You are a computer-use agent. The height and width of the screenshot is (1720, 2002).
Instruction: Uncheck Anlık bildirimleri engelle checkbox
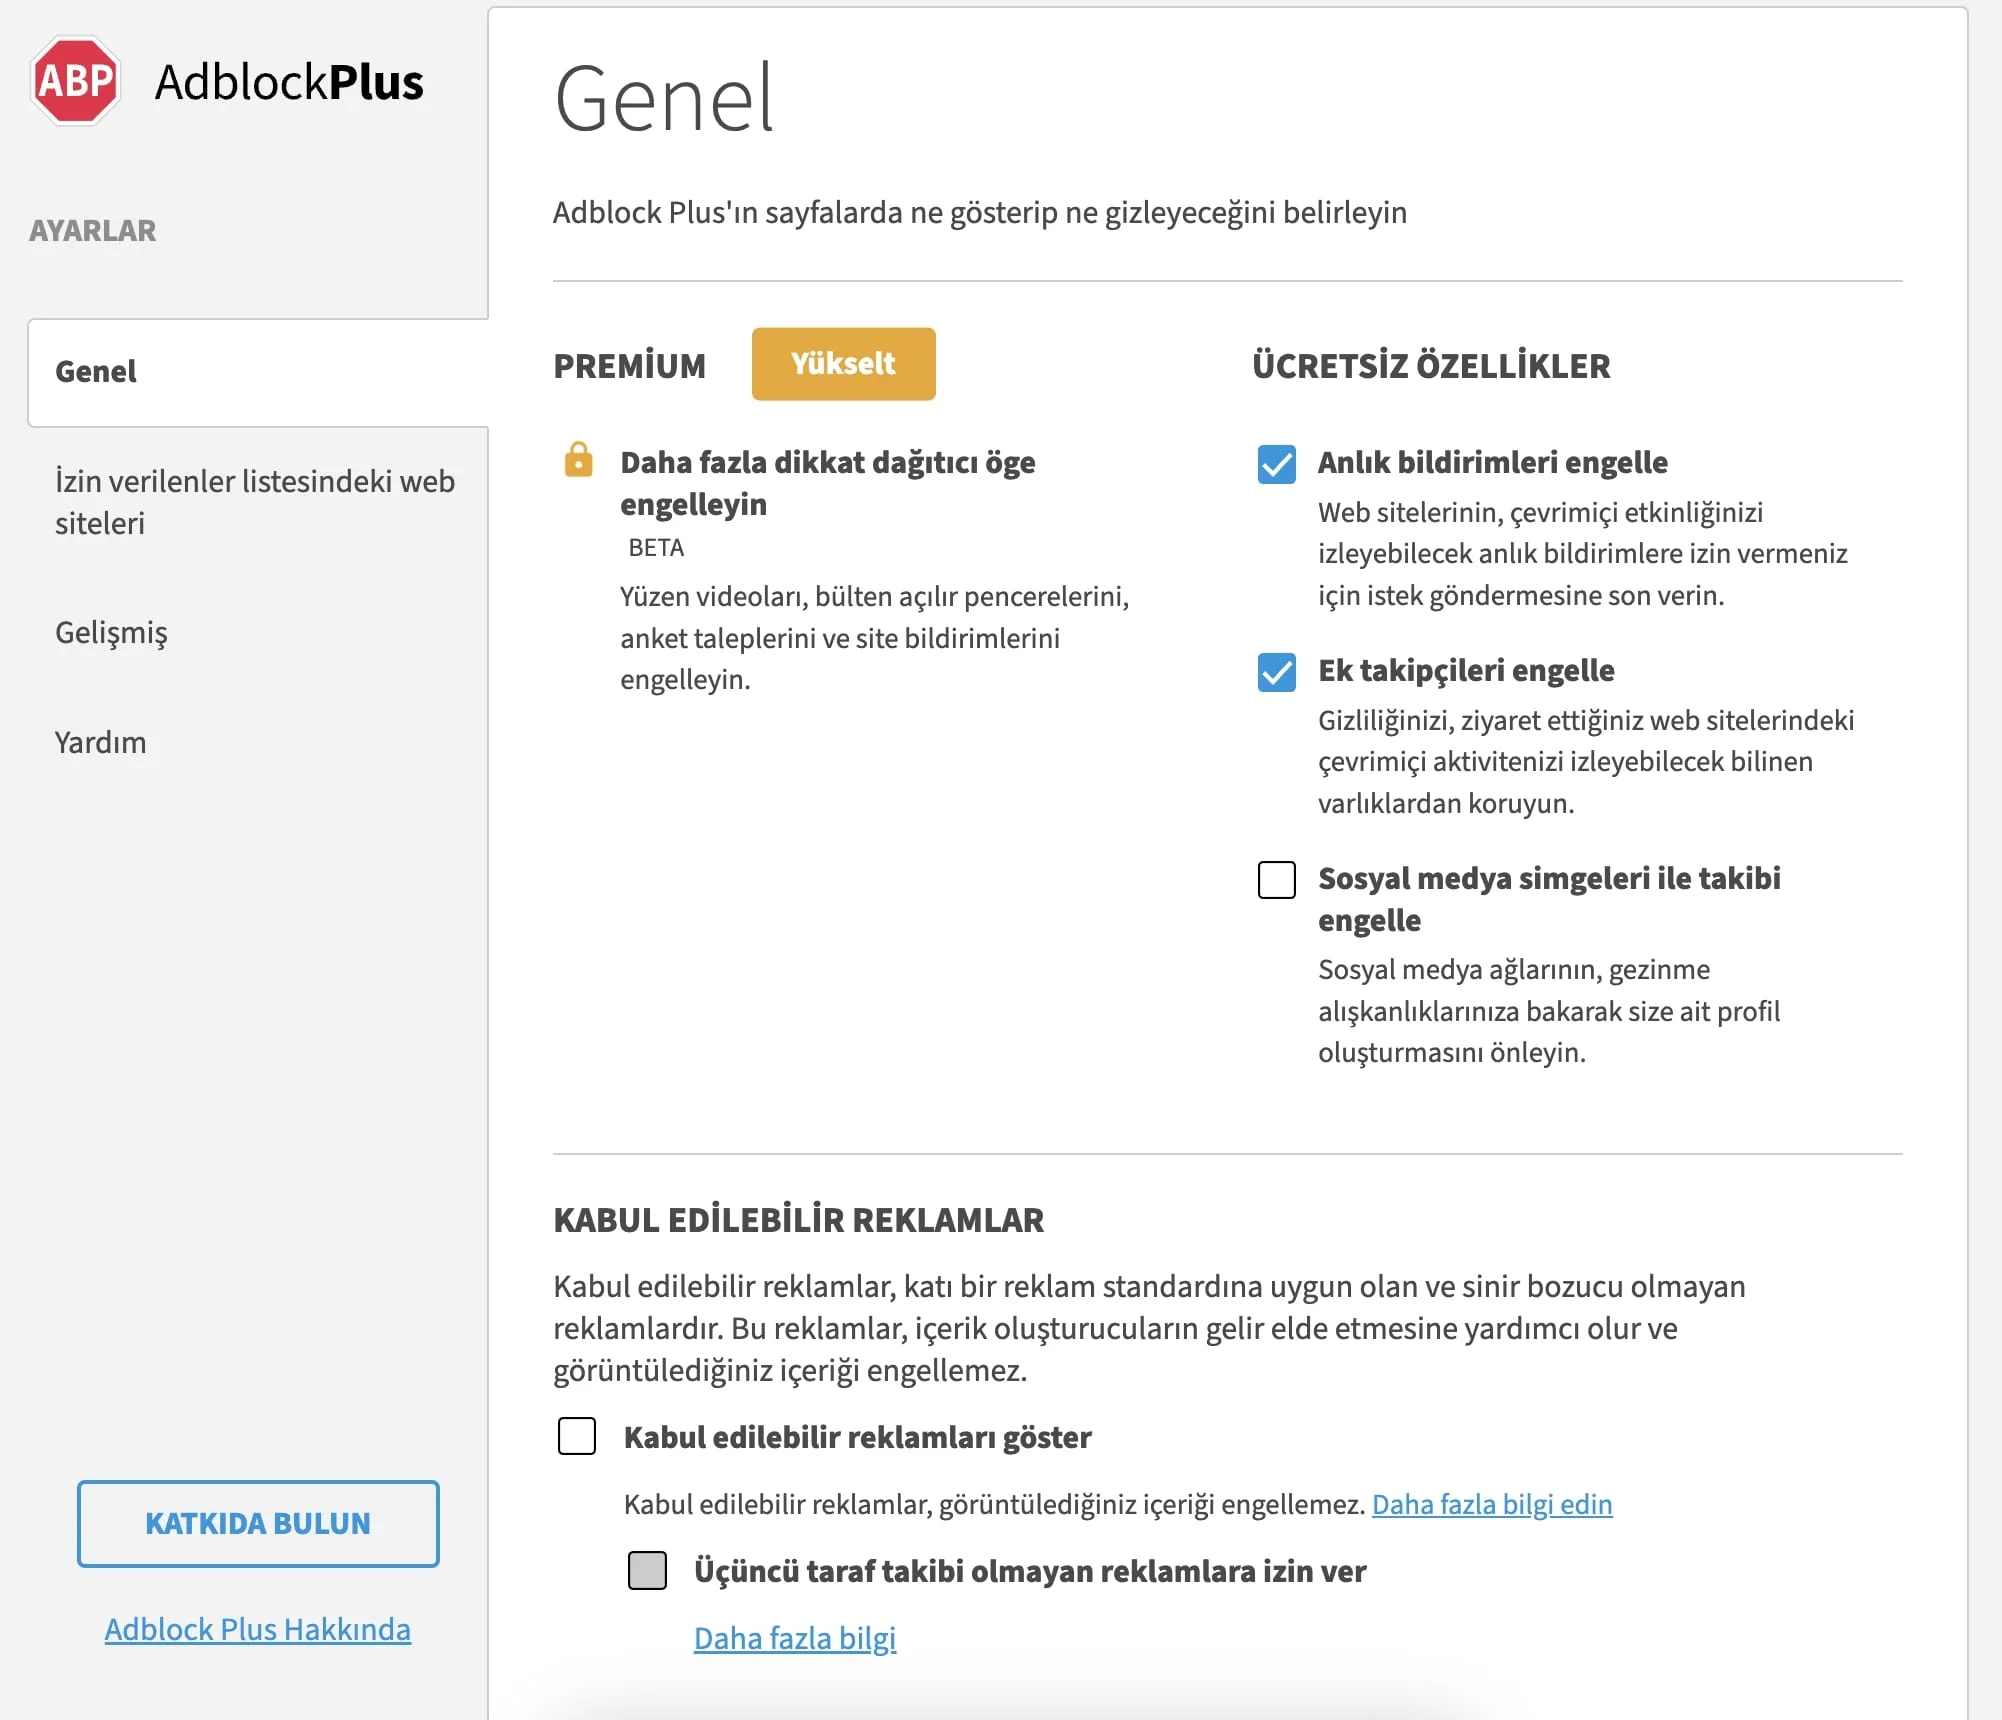[x=1276, y=464]
